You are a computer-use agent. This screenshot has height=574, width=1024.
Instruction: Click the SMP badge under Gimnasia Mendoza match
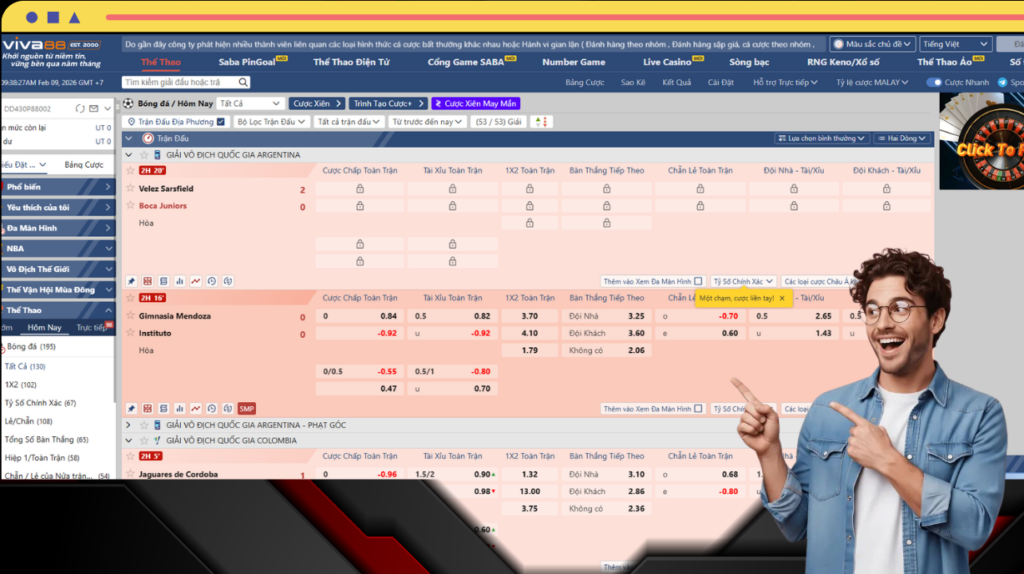(x=246, y=409)
